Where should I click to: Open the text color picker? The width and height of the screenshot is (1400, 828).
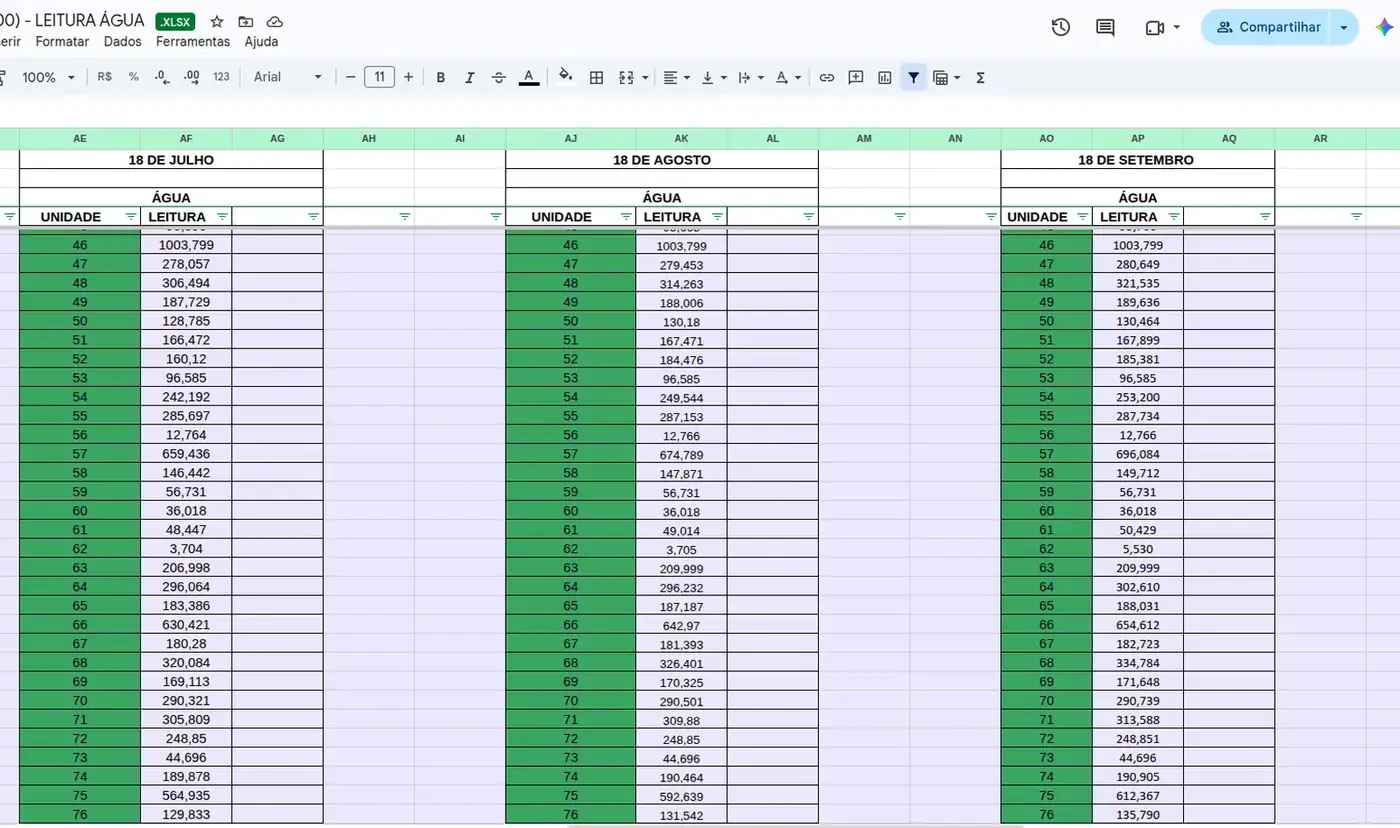[x=529, y=77]
